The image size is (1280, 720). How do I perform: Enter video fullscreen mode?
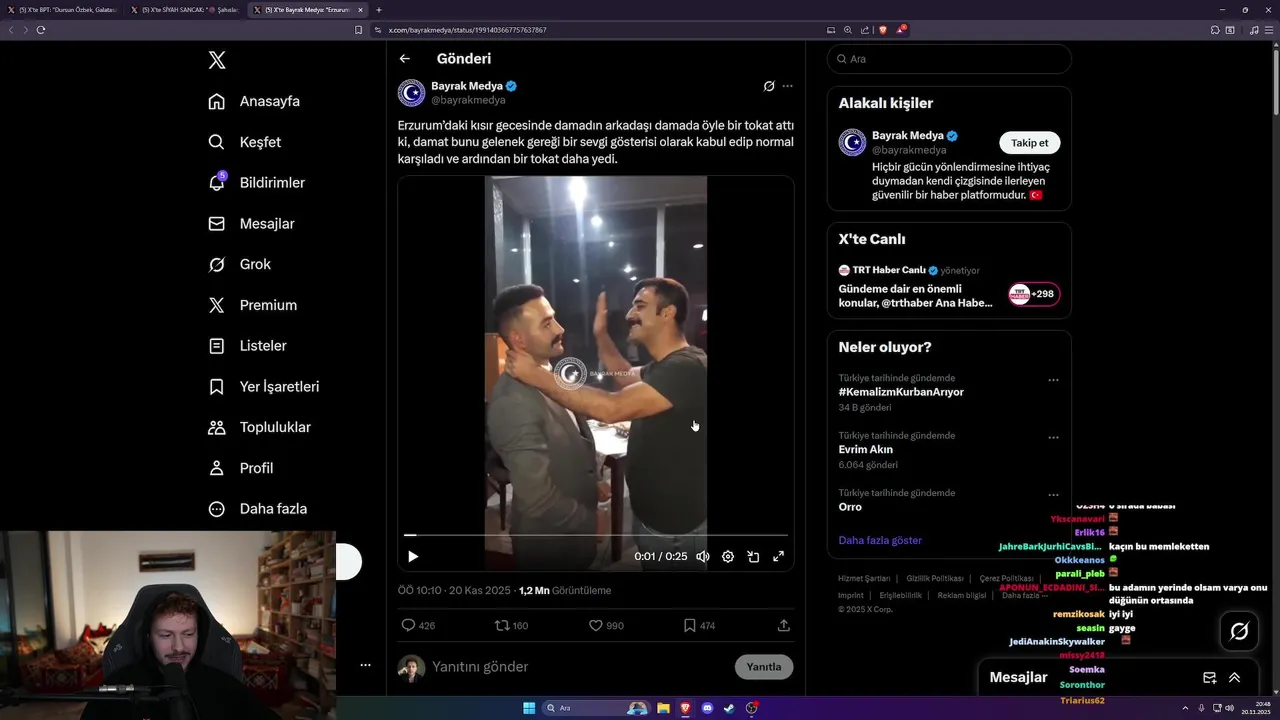[x=779, y=557]
